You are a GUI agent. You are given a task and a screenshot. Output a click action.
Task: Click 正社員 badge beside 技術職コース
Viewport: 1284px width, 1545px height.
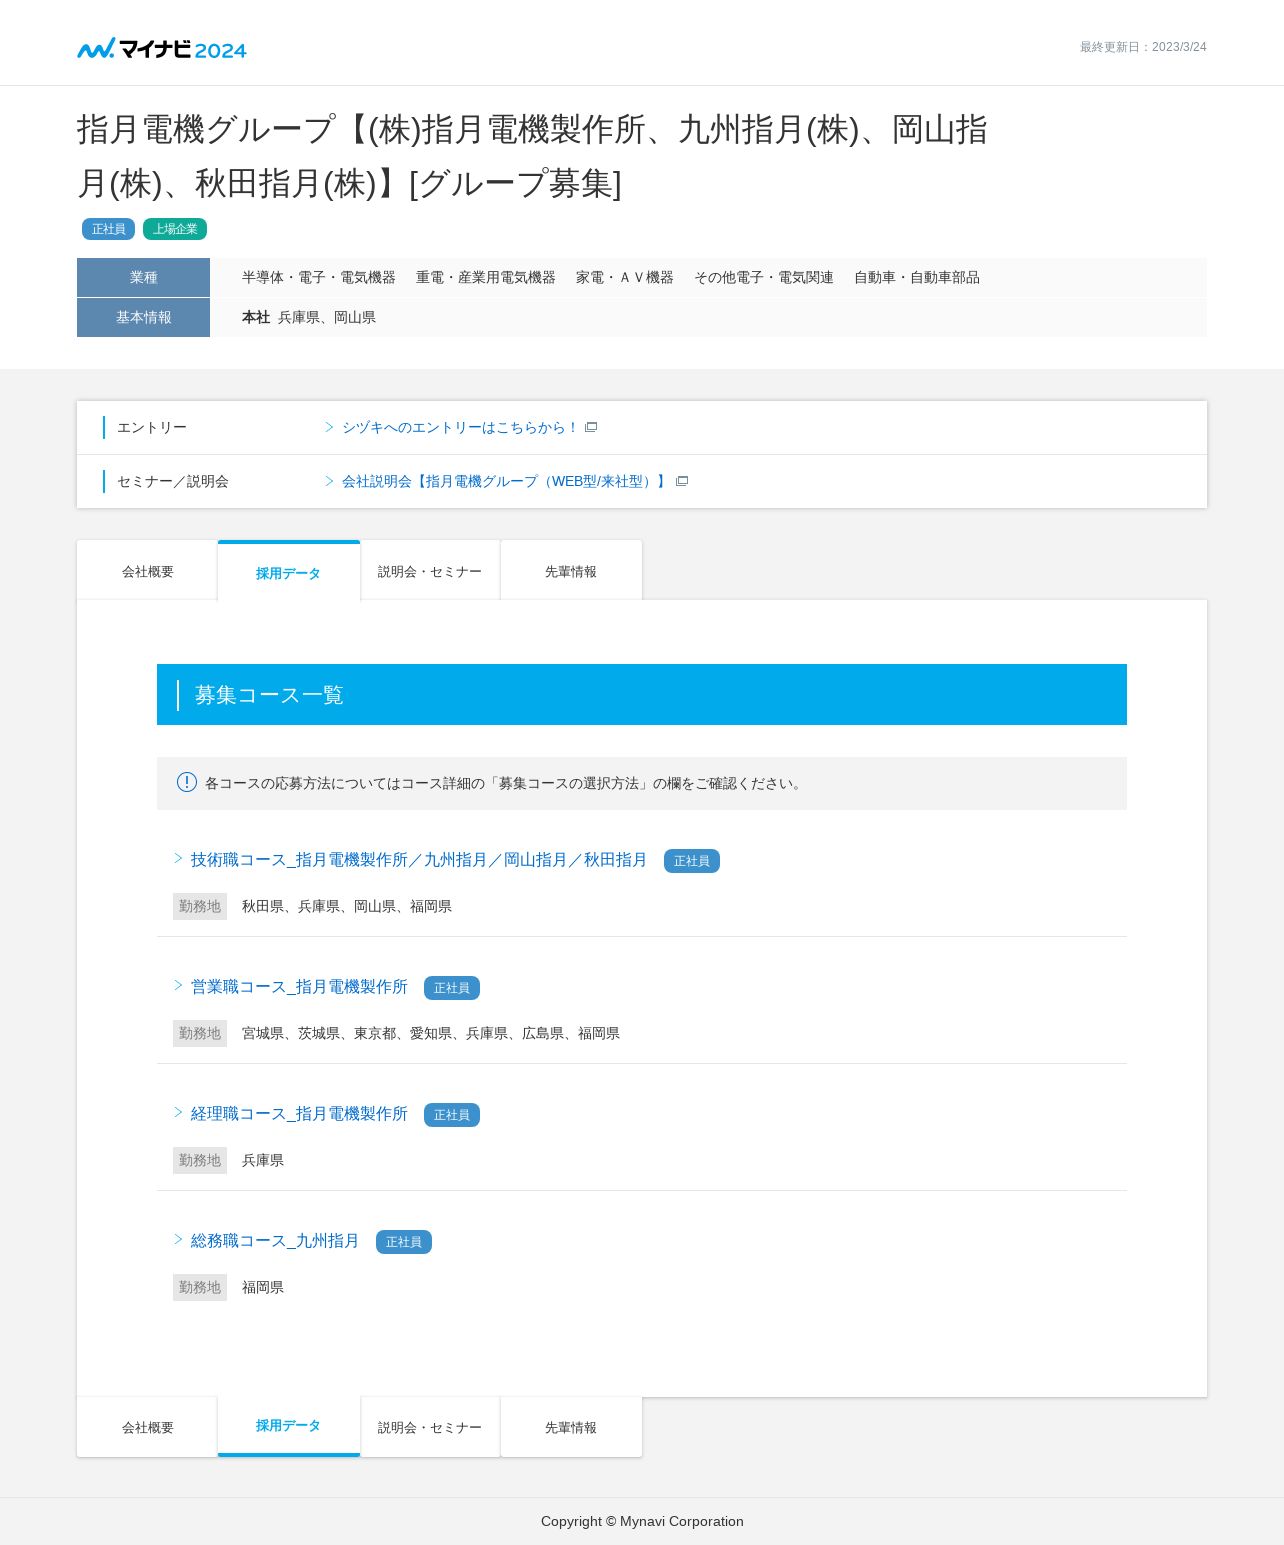click(x=692, y=861)
